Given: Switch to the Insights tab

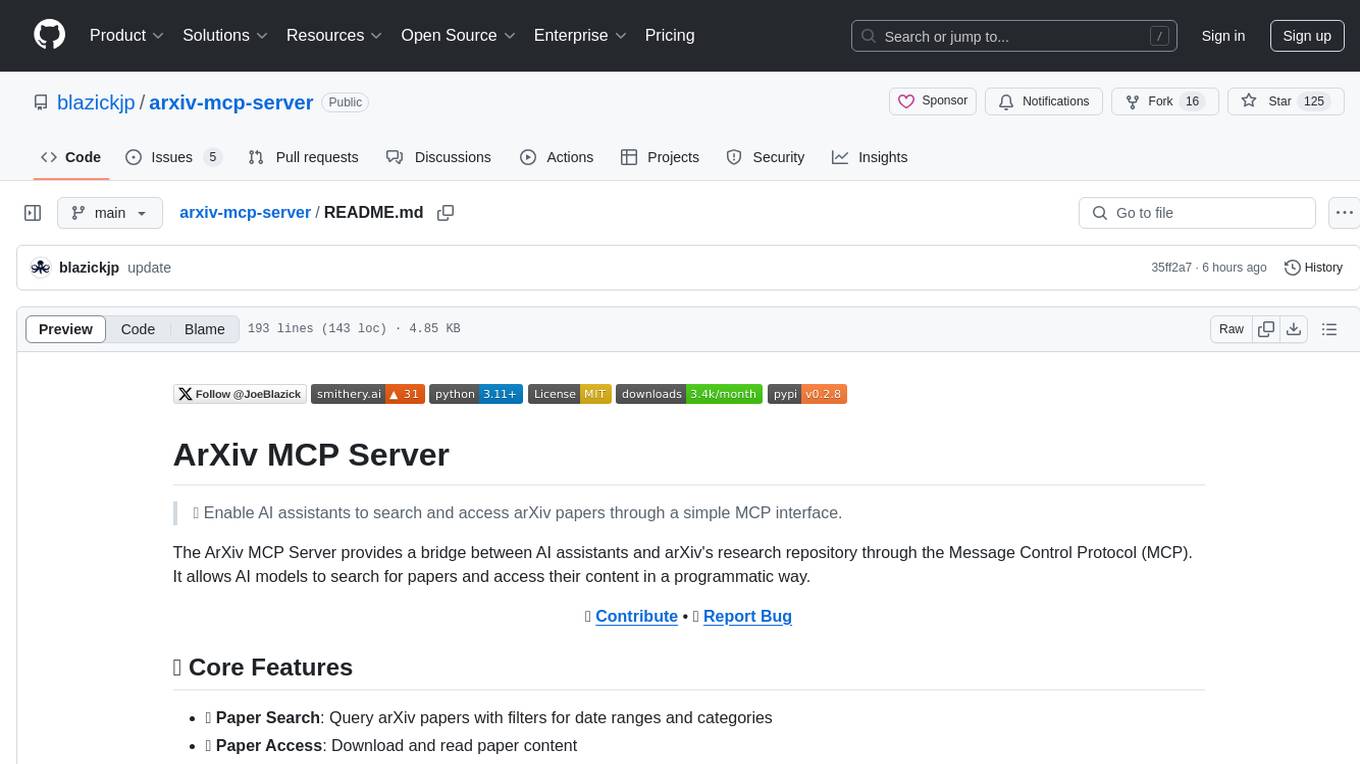Looking at the screenshot, I should 870,157.
